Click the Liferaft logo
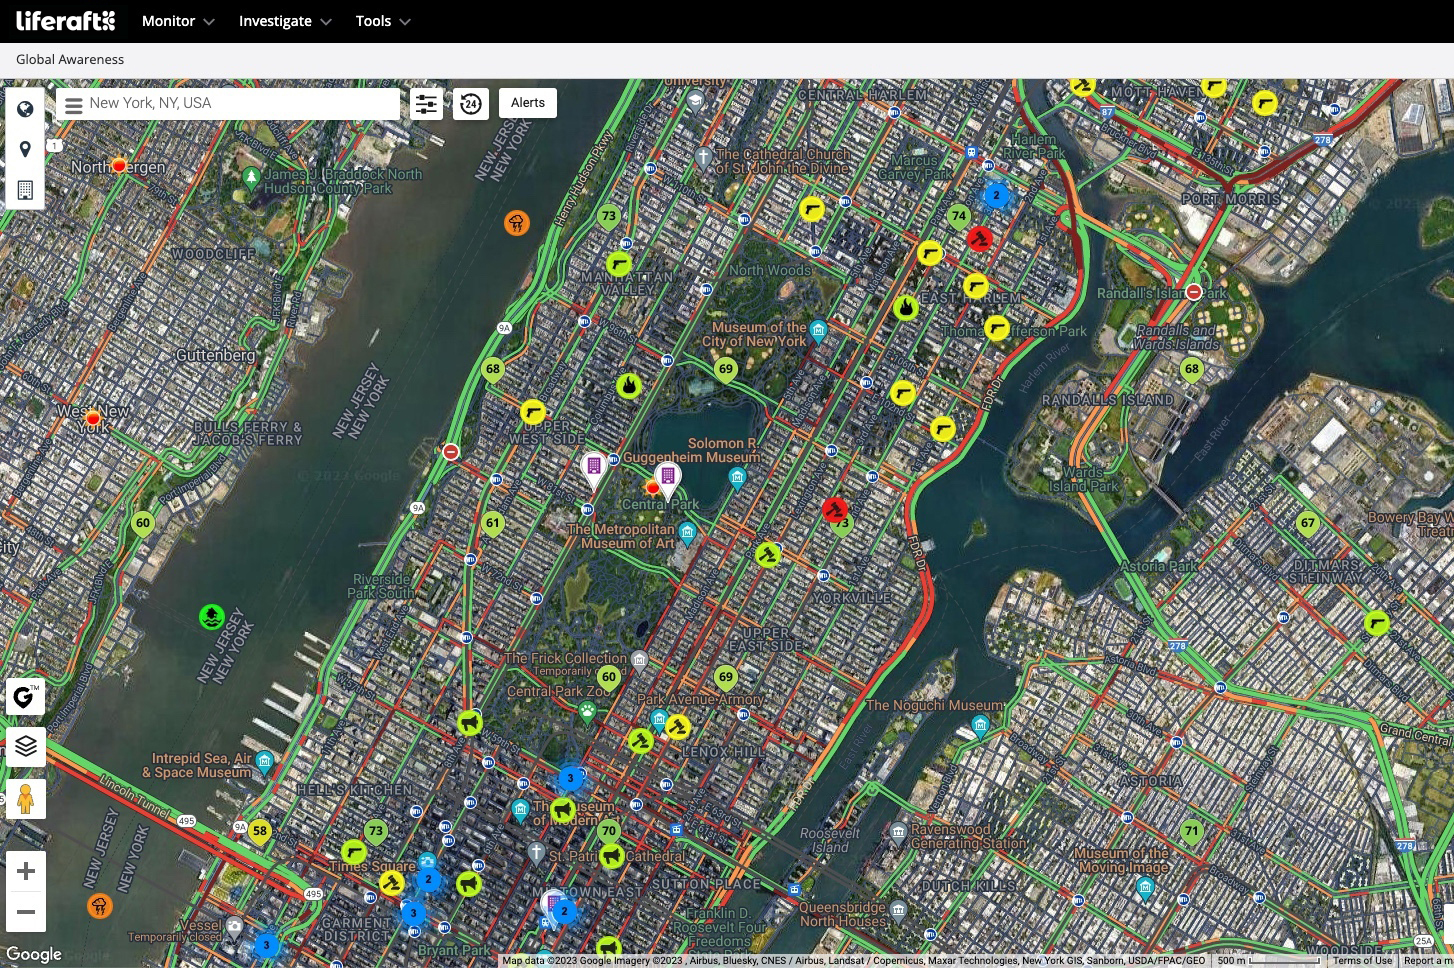Screen dimensions: 1454x969 click(66, 21)
